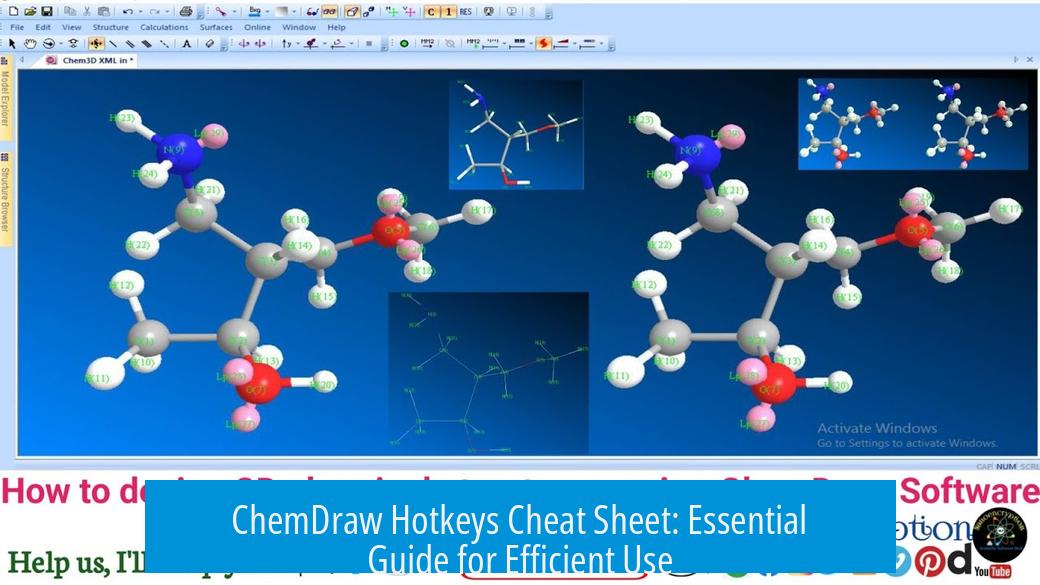Click the spin model icon
The image size is (1040, 585).
(243, 43)
